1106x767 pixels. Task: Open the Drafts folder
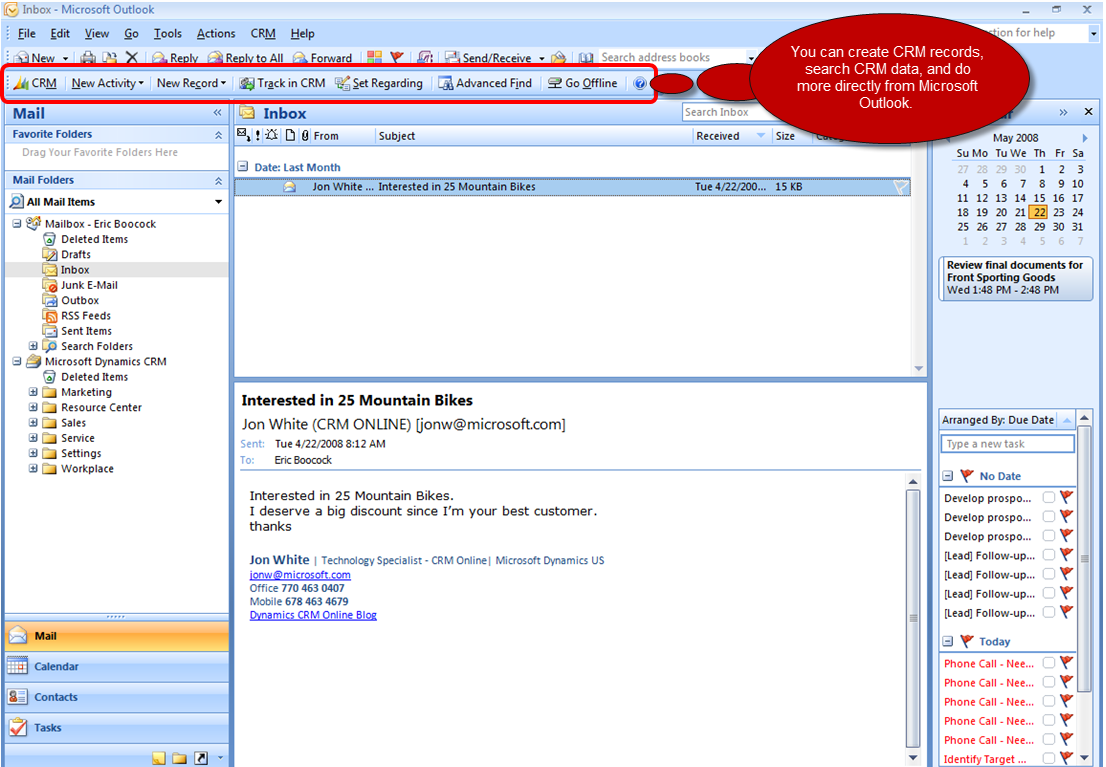[75, 255]
